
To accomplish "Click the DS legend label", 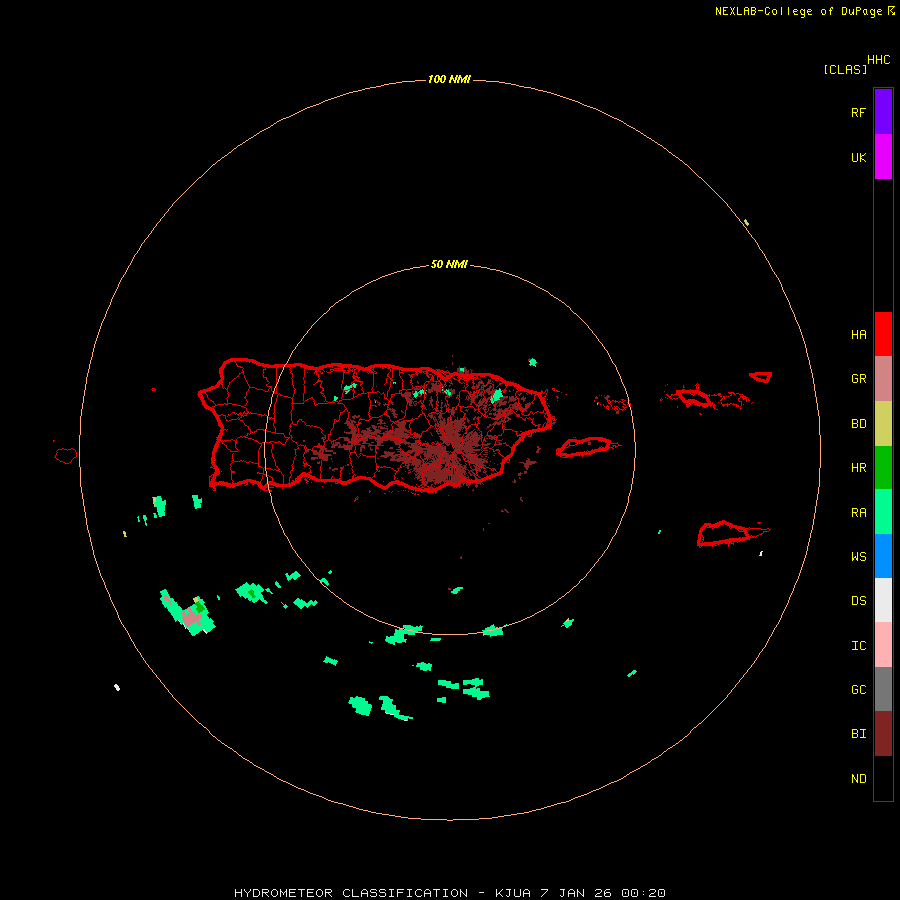I will (858, 601).
